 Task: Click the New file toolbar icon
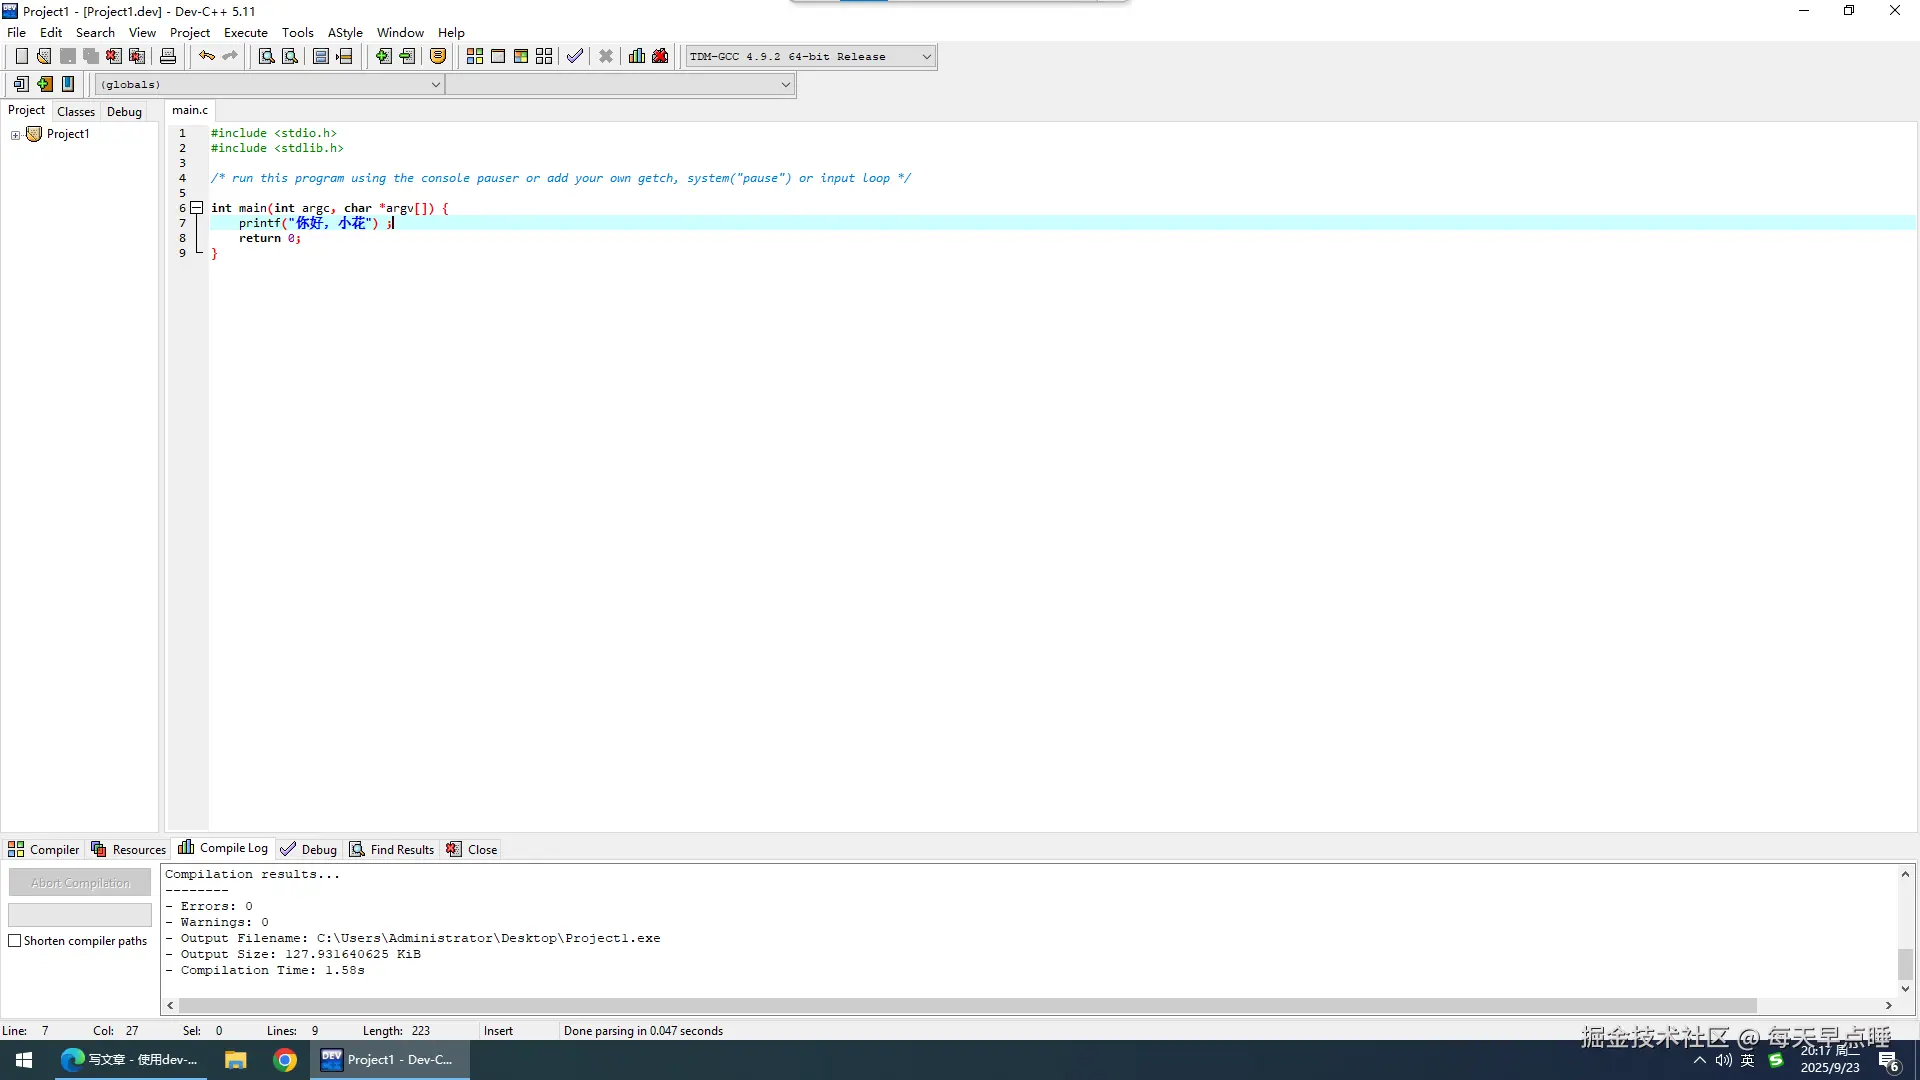click(x=21, y=56)
